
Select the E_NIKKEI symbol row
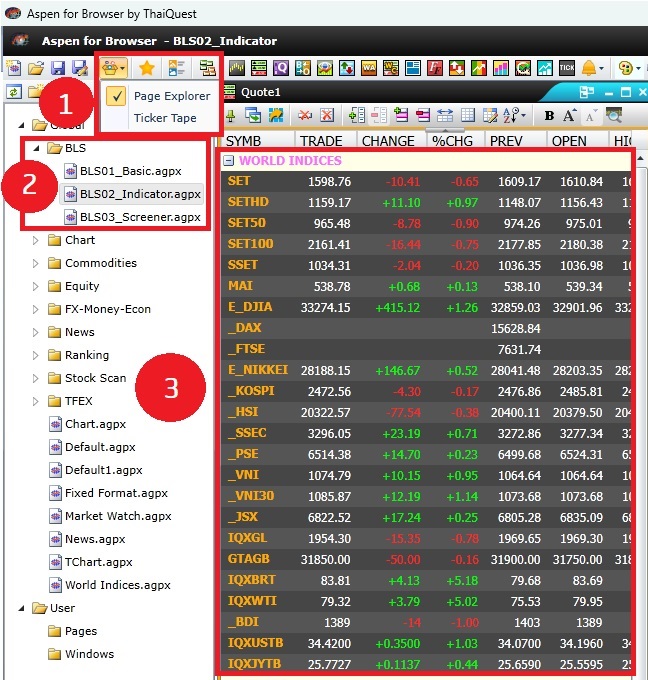click(425, 370)
